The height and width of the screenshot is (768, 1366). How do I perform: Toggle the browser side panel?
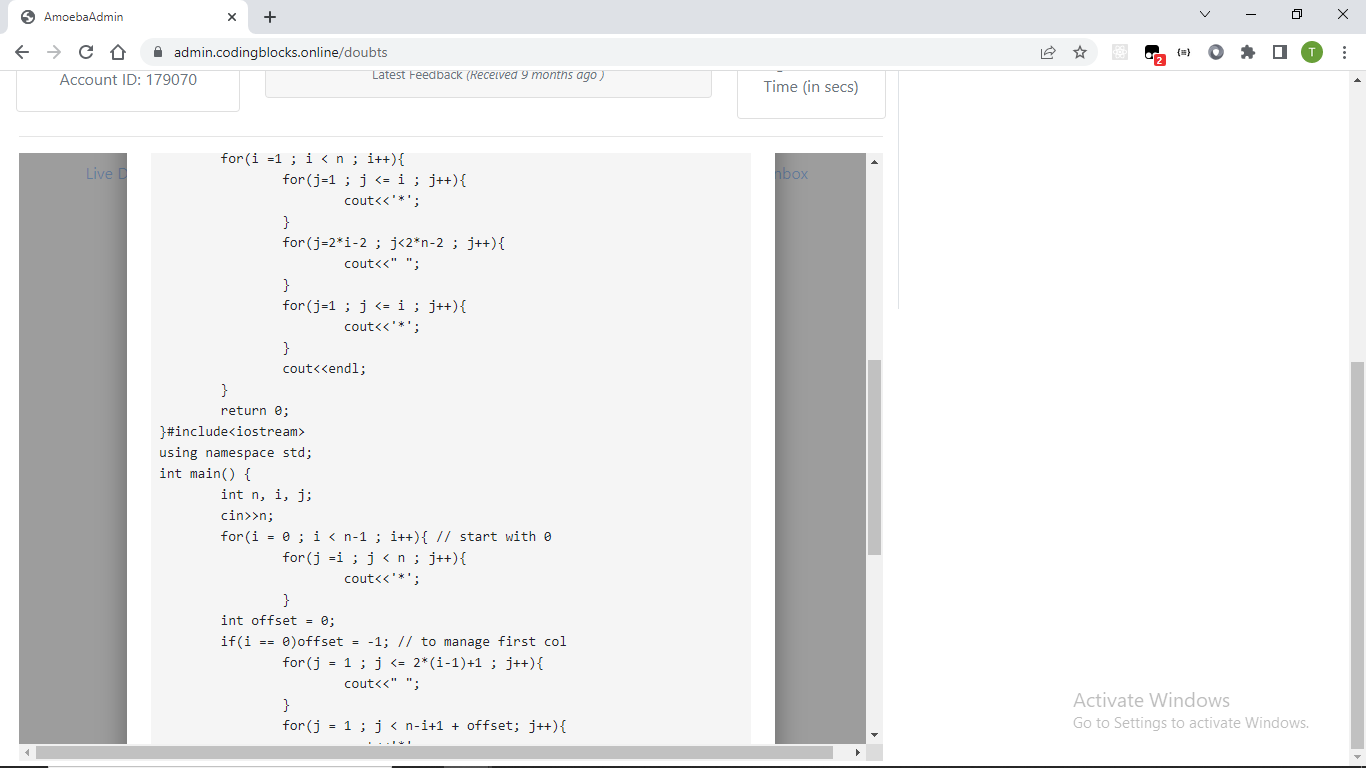coord(1279,52)
